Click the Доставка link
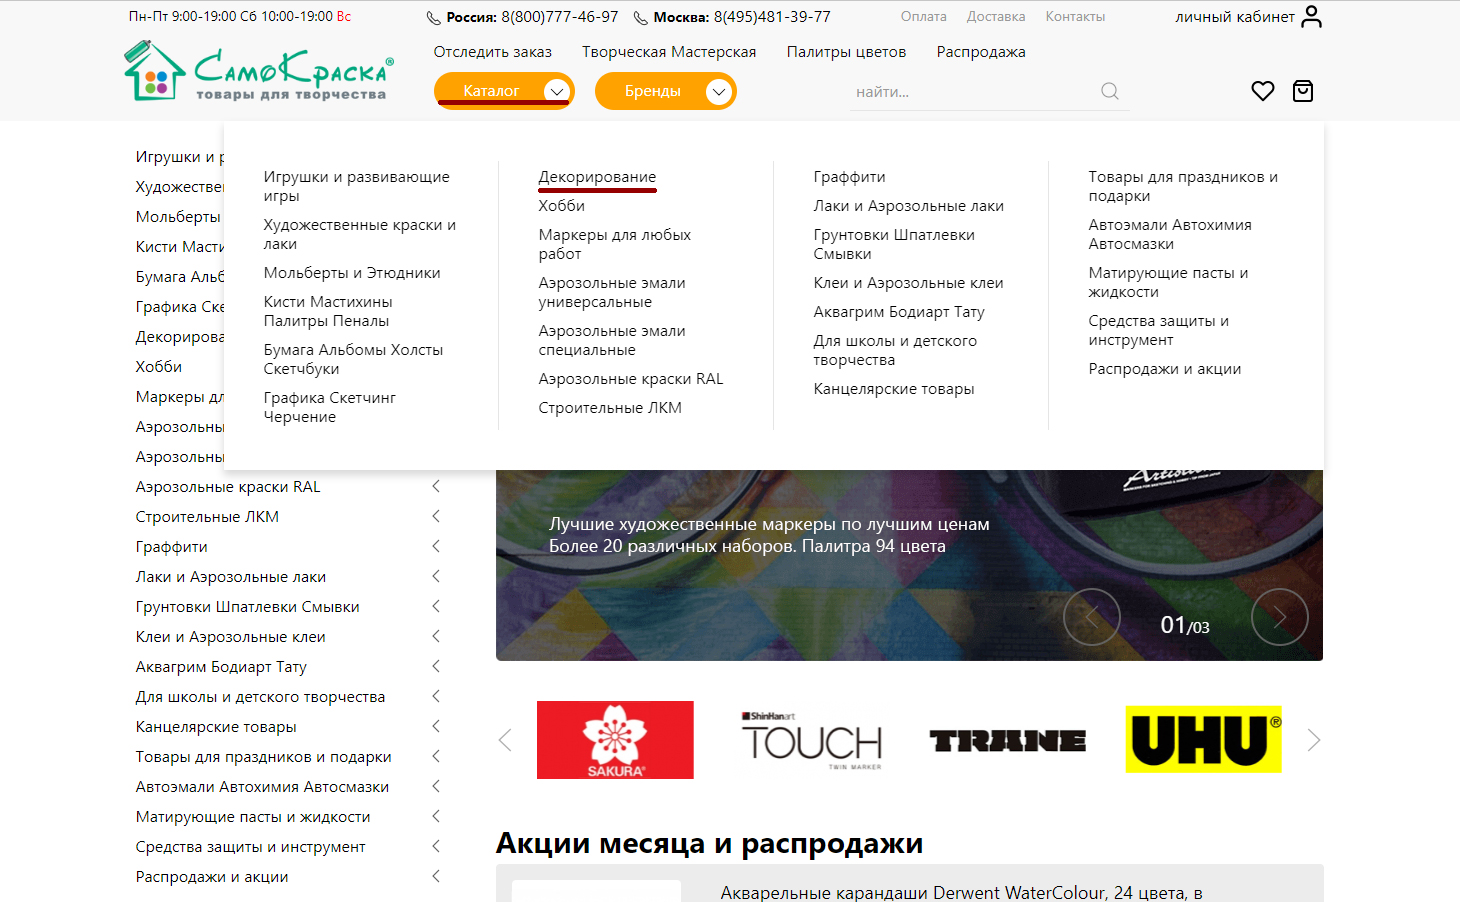This screenshot has width=1460, height=902. pyautogui.click(x=995, y=17)
